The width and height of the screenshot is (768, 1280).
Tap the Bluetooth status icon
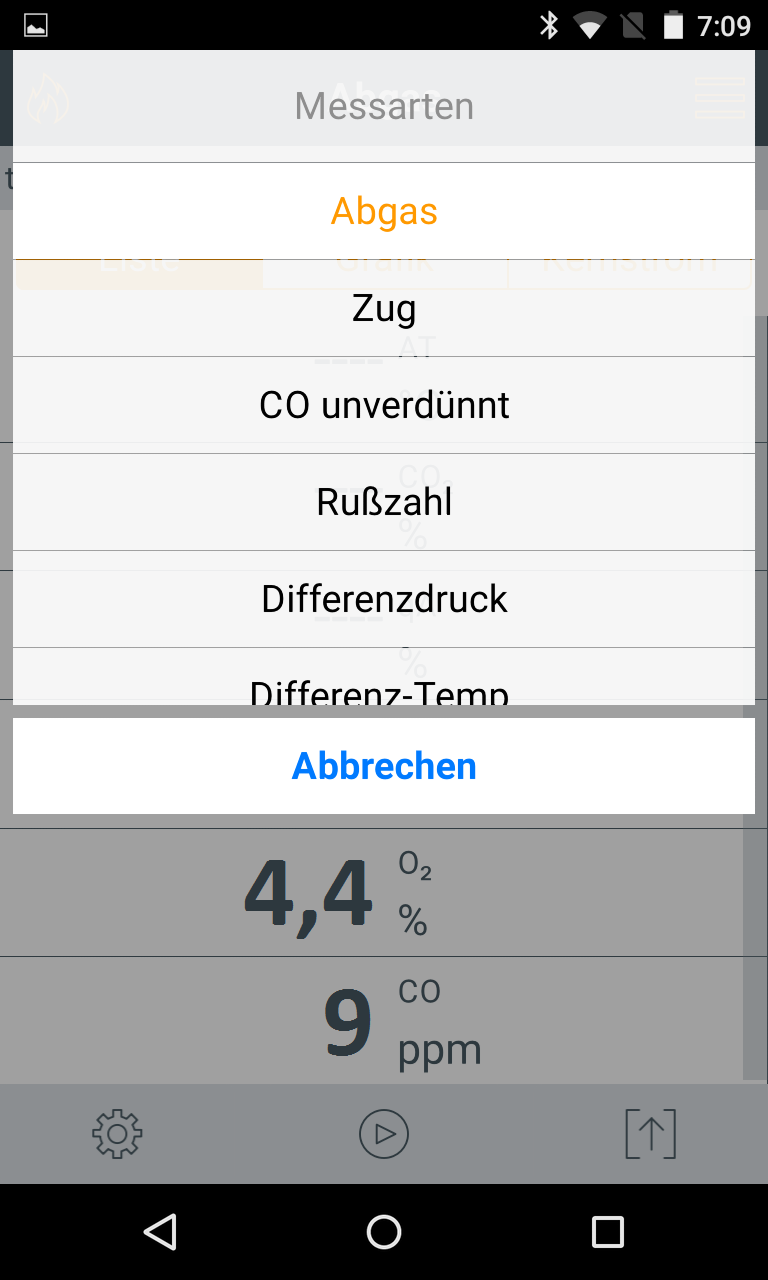pos(549,25)
